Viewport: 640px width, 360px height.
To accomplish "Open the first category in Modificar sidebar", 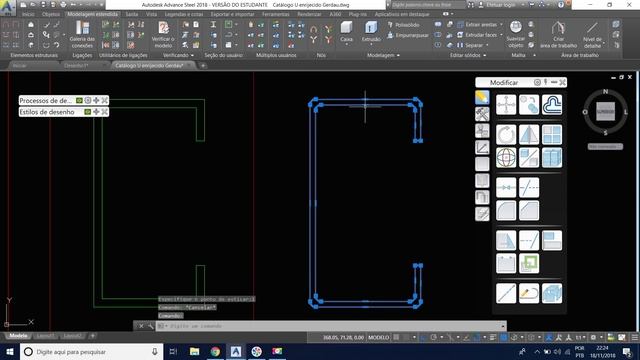I will pos(482,97).
